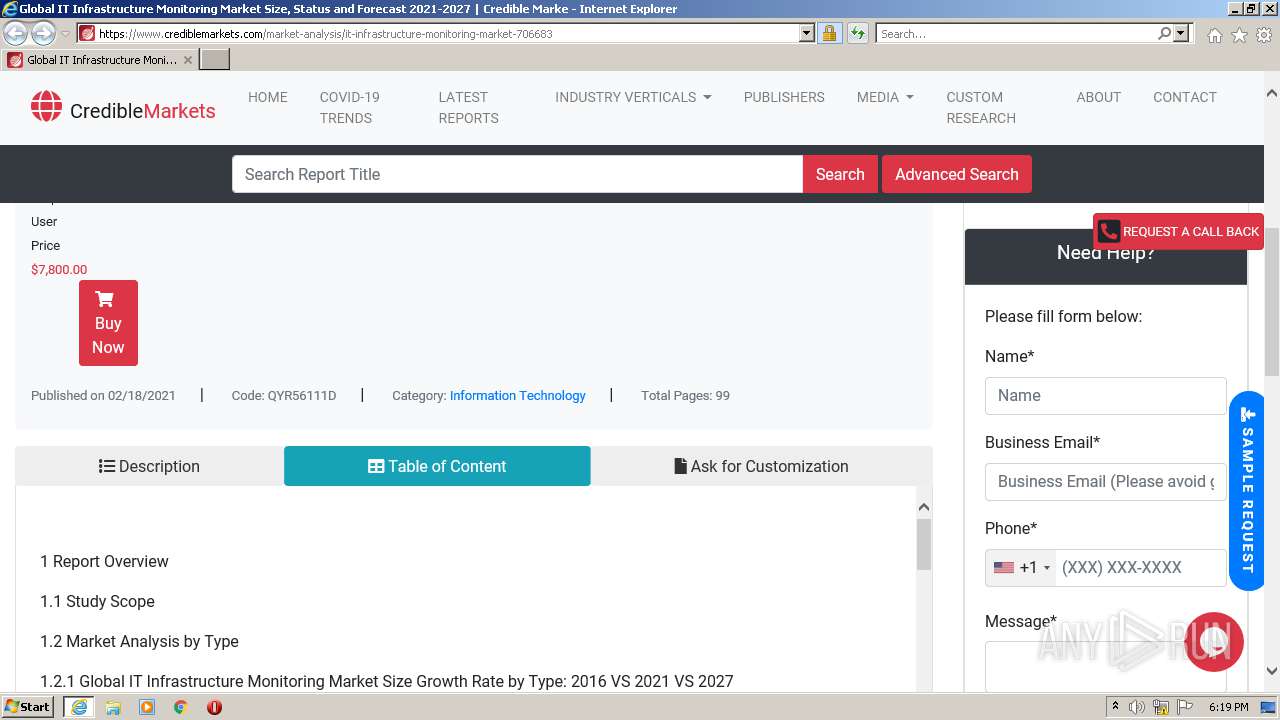Open Latest Reports nav item

coord(468,107)
